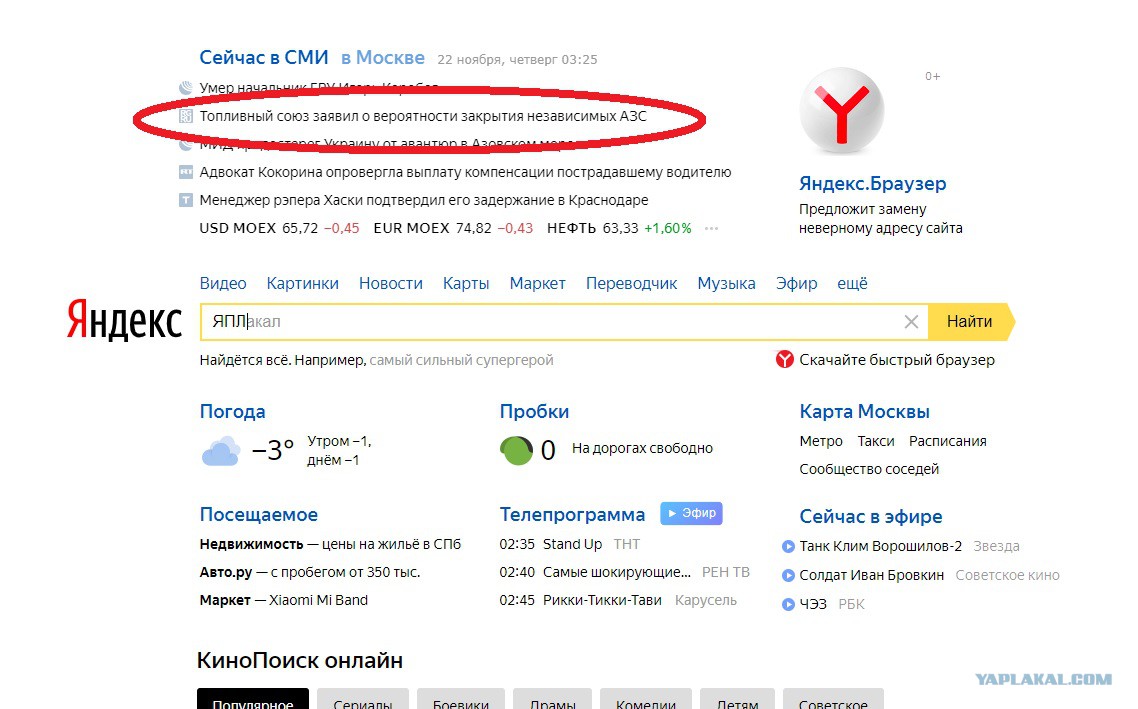1138x709 pixels.
Task: Open Маркет Xiaomi Mi Band link
Action: tap(284, 600)
